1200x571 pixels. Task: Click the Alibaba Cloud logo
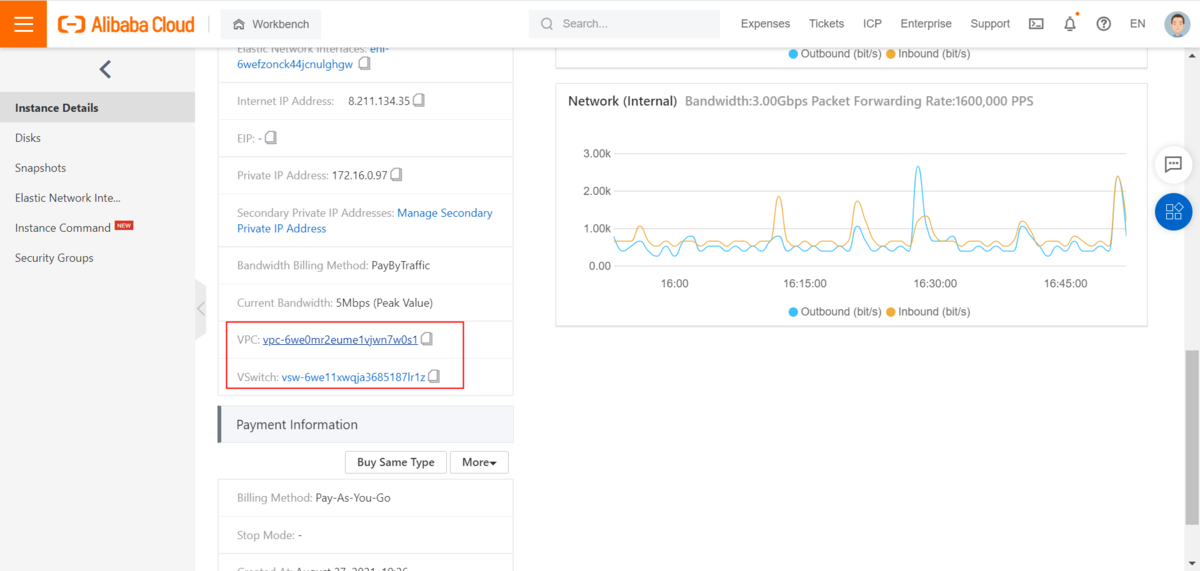(126, 24)
